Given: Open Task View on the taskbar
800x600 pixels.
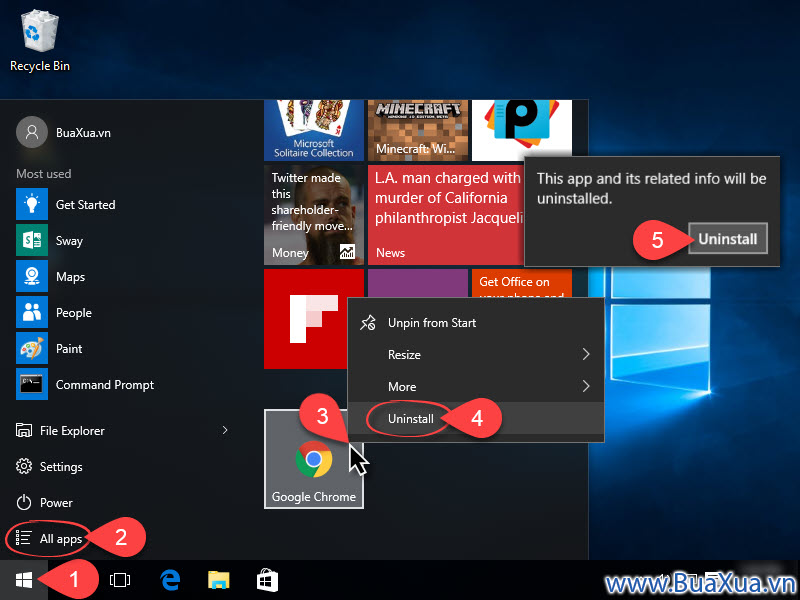Looking at the screenshot, I should [x=120, y=580].
